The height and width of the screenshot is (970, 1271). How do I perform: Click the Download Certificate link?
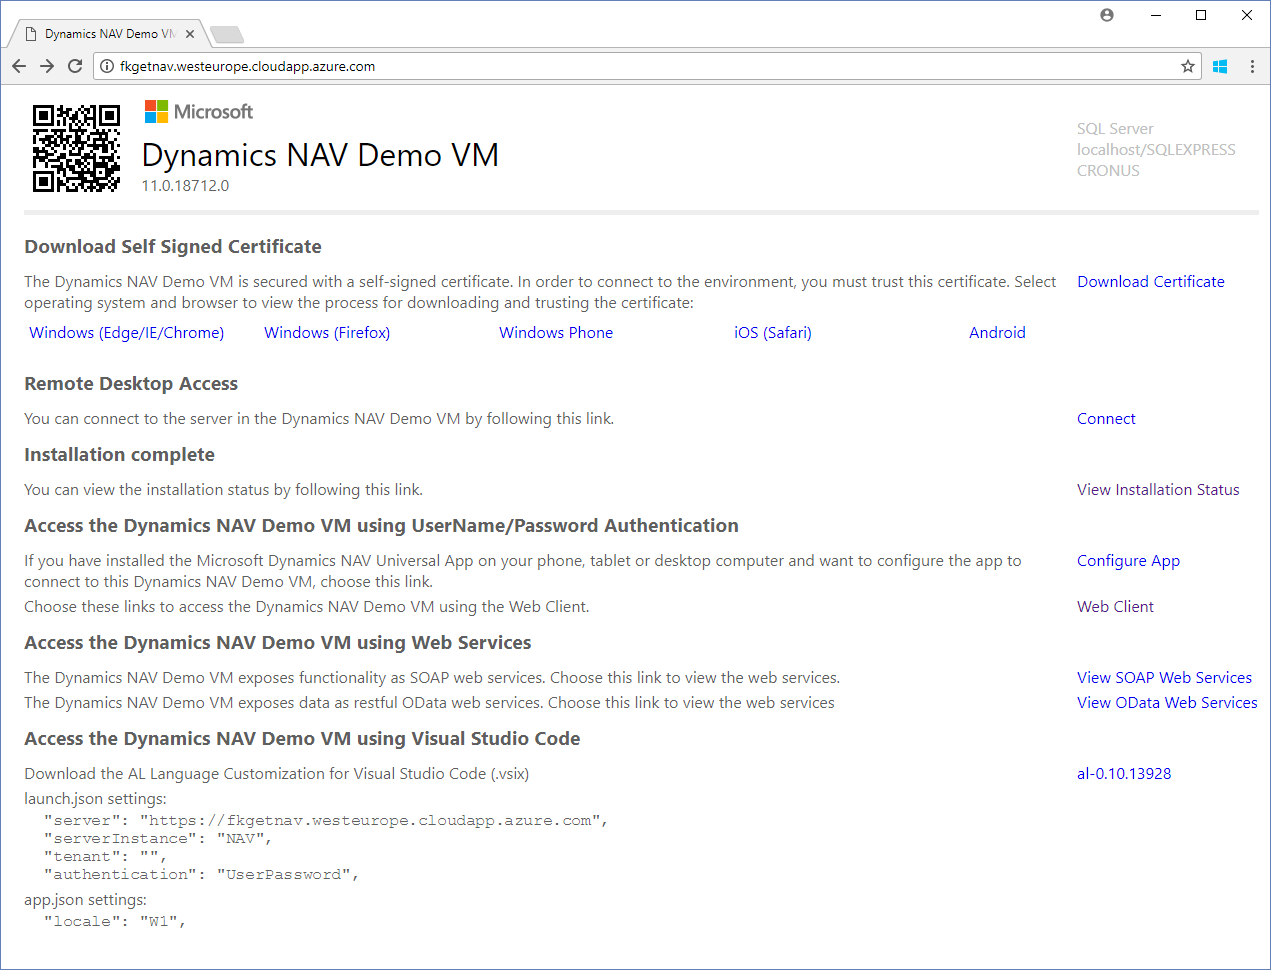tap(1150, 282)
